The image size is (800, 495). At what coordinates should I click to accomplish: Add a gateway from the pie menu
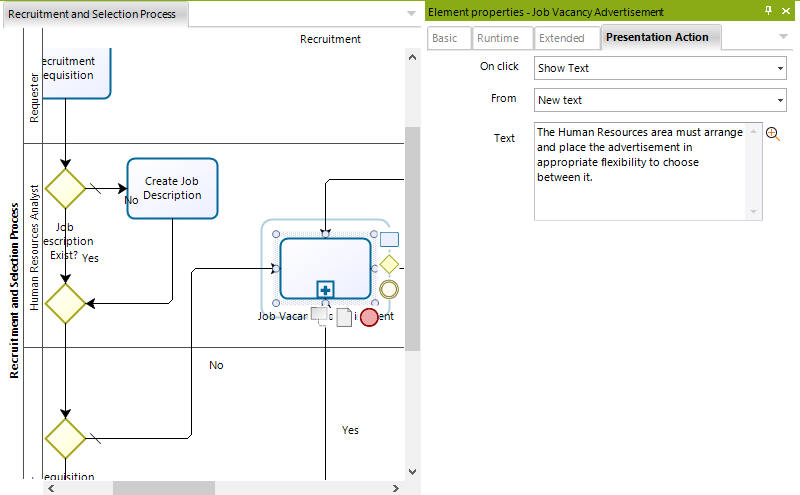pos(389,264)
